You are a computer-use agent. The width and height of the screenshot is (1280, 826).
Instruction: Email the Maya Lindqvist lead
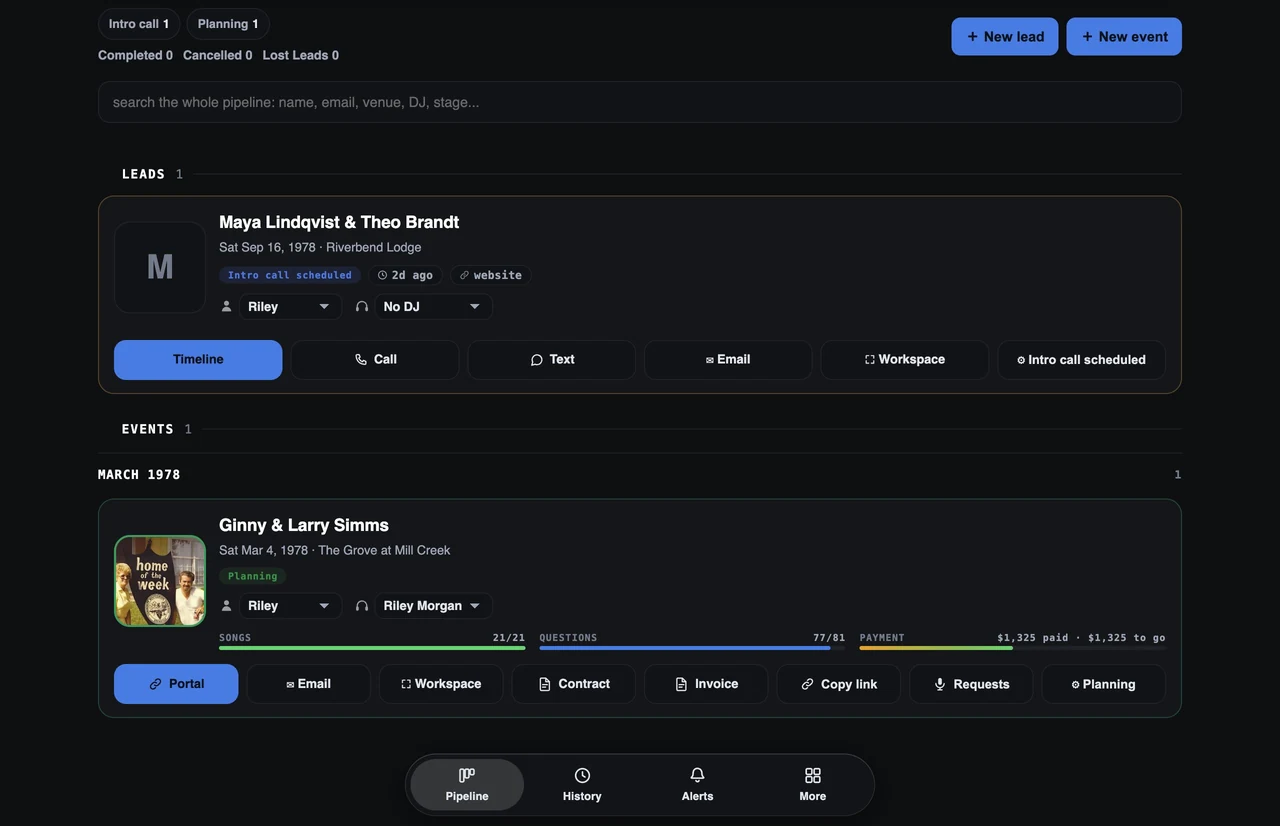(728, 359)
